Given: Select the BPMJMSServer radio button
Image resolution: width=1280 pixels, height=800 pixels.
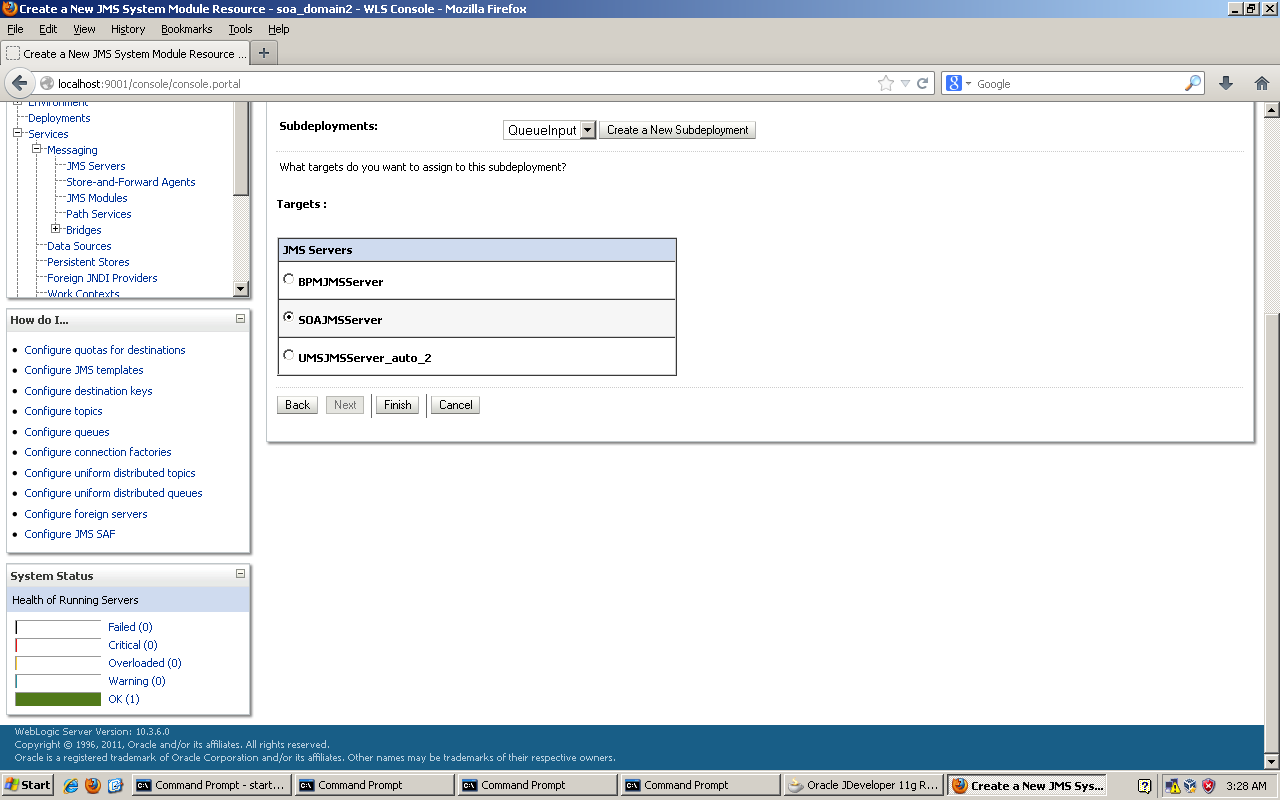Looking at the screenshot, I should 289,280.
